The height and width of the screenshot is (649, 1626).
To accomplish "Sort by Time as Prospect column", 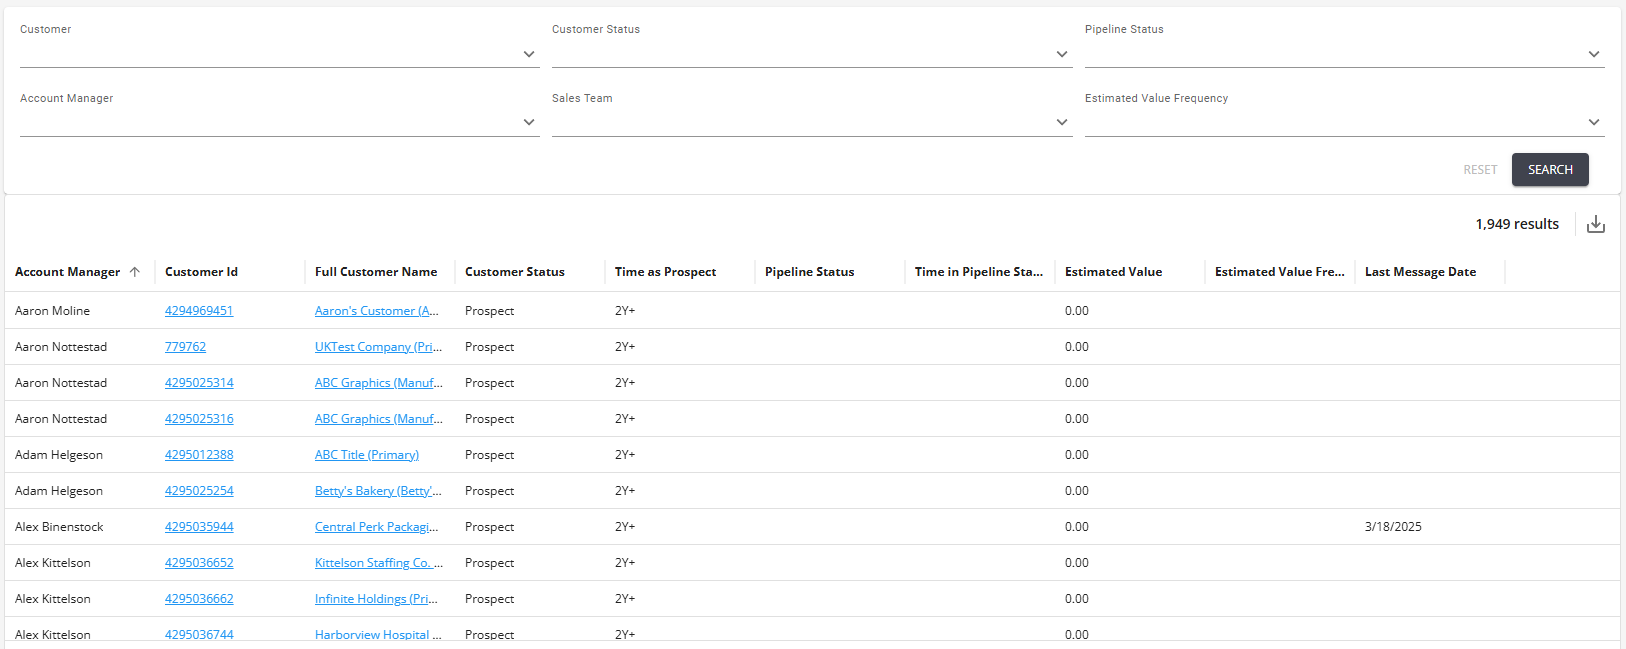I will (x=665, y=272).
